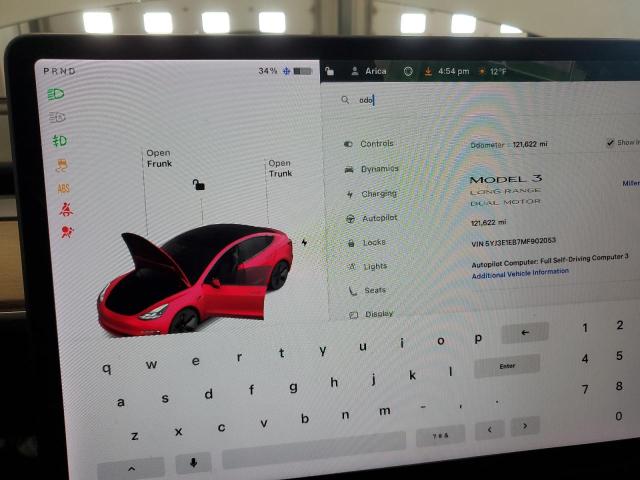Tap the letter m key
Screen dimensions: 640x480
click(384, 411)
